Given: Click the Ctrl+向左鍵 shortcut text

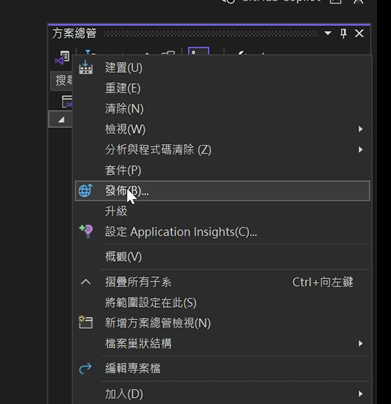Looking at the screenshot, I should pyautogui.click(x=323, y=282).
